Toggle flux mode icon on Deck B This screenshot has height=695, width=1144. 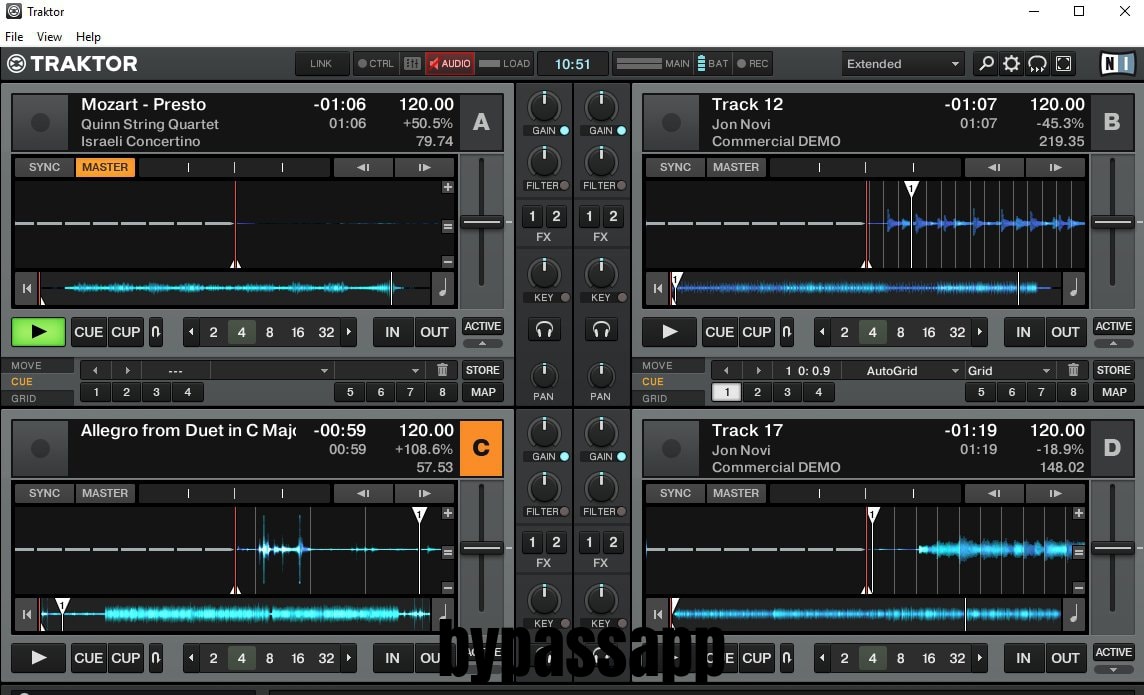(x=786, y=332)
